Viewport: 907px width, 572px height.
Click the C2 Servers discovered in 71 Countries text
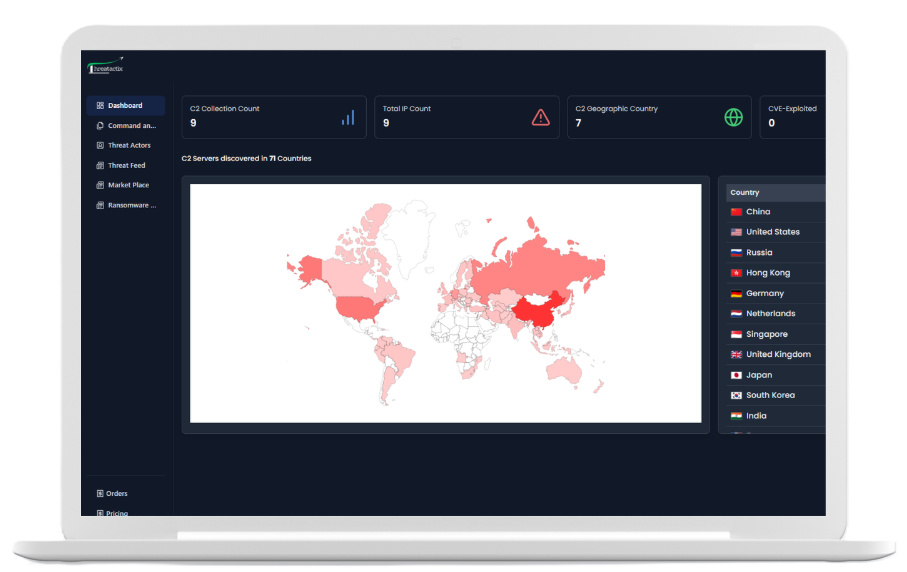(x=246, y=158)
